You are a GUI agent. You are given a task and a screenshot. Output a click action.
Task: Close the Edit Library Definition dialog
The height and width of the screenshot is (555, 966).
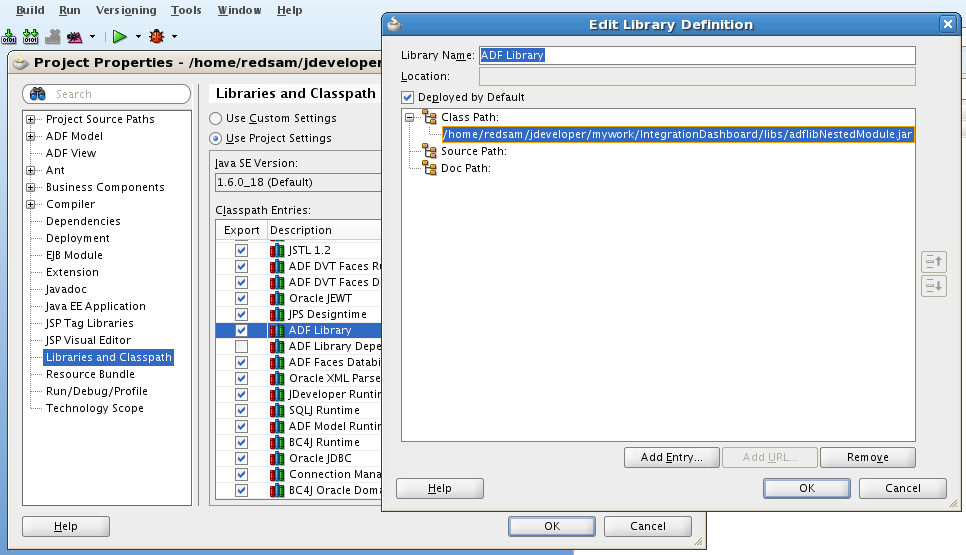(948, 24)
